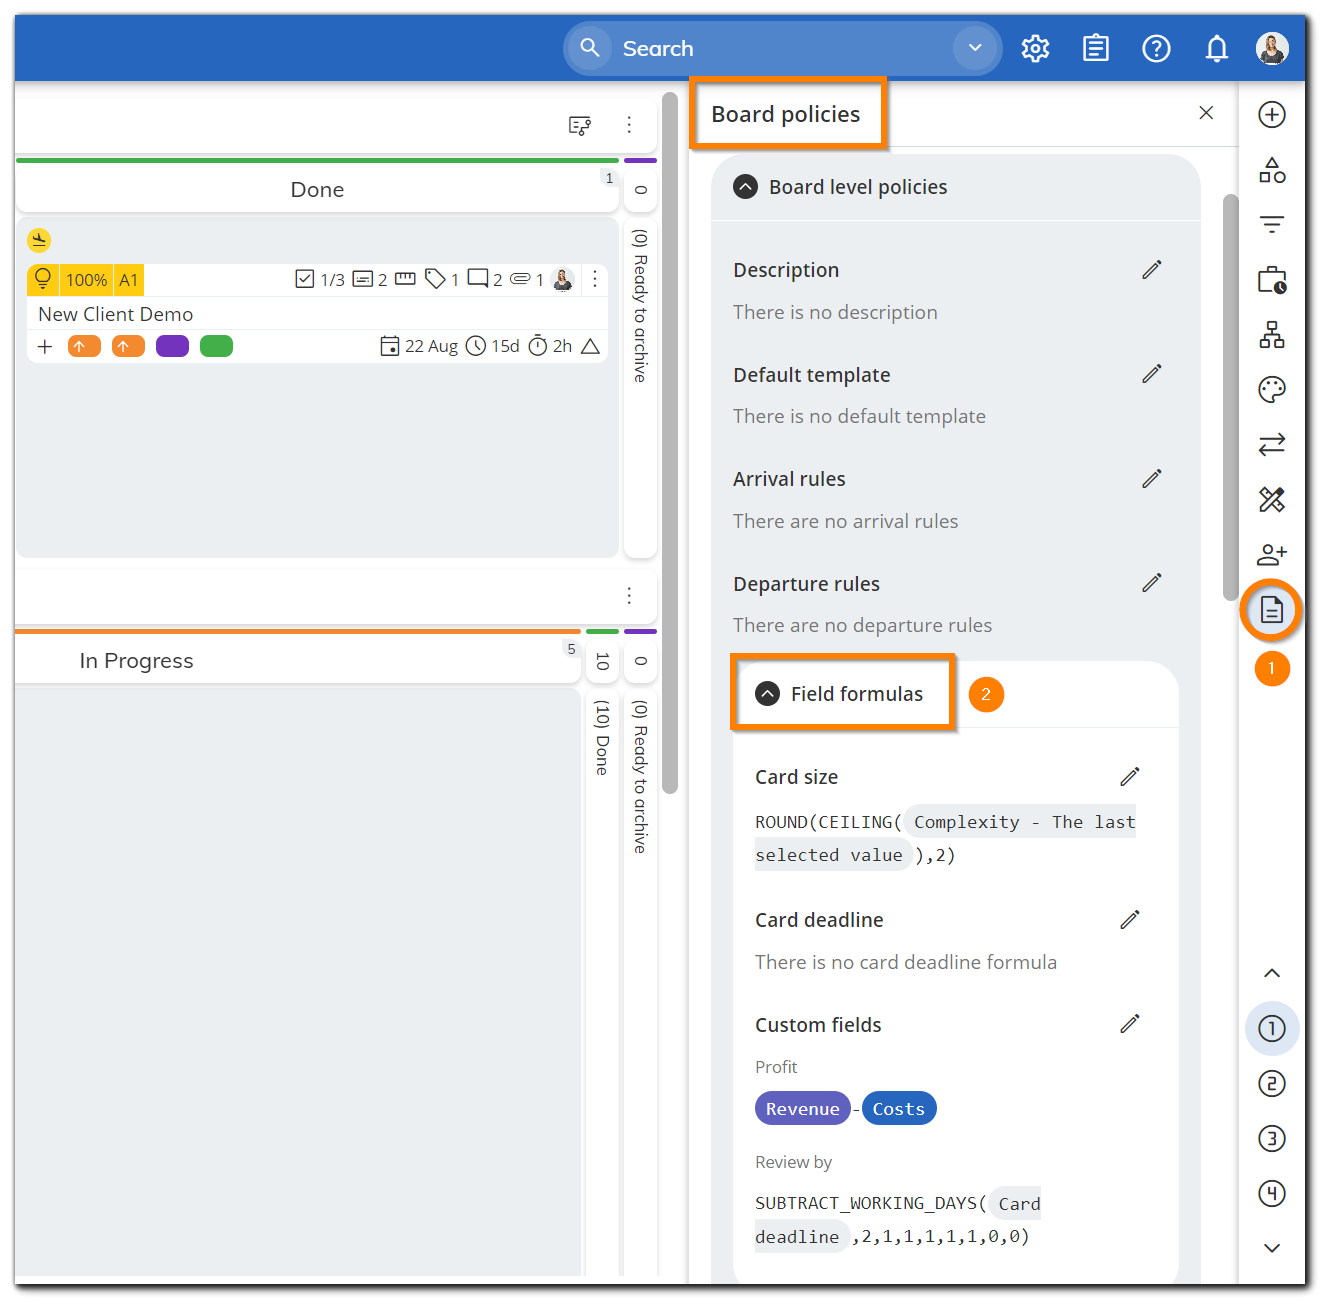Switch to board view number 2
Screen dimensions: 1332x1311
(1271, 1083)
